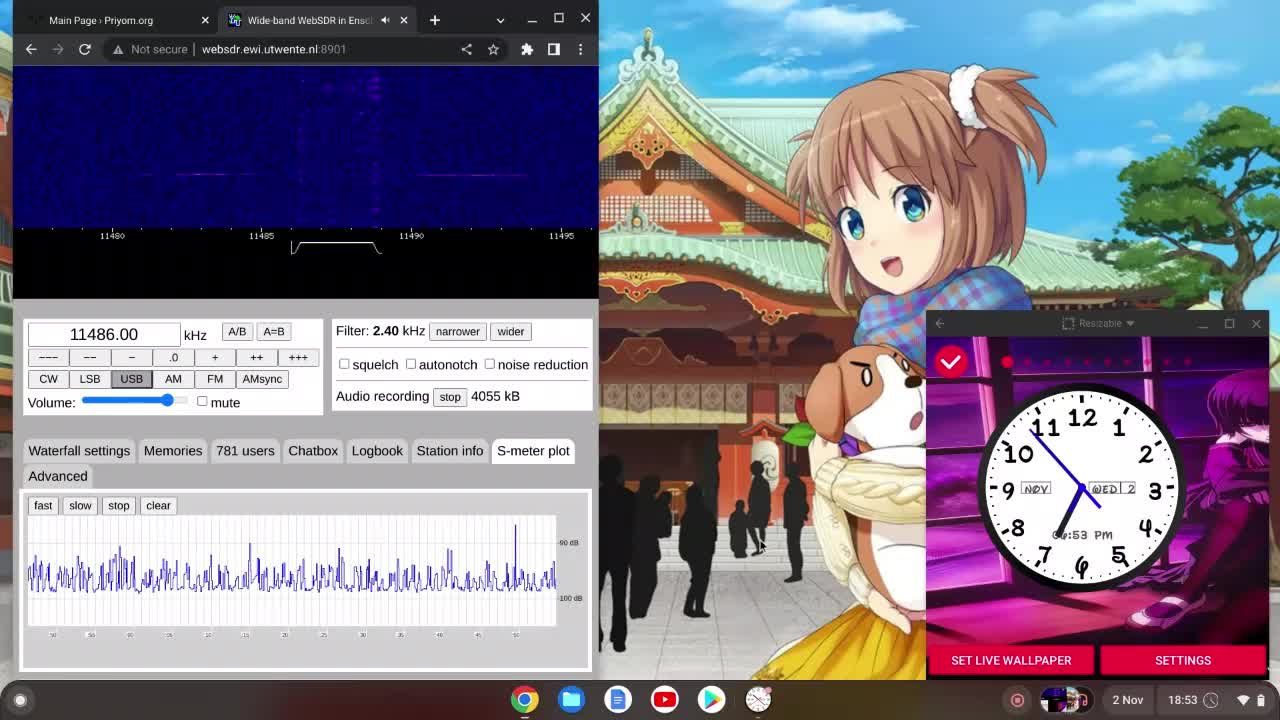Click SET LIVE WALLPAPER button
This screenshot has height=720, width=1280.
click(x=1011, y=660)
